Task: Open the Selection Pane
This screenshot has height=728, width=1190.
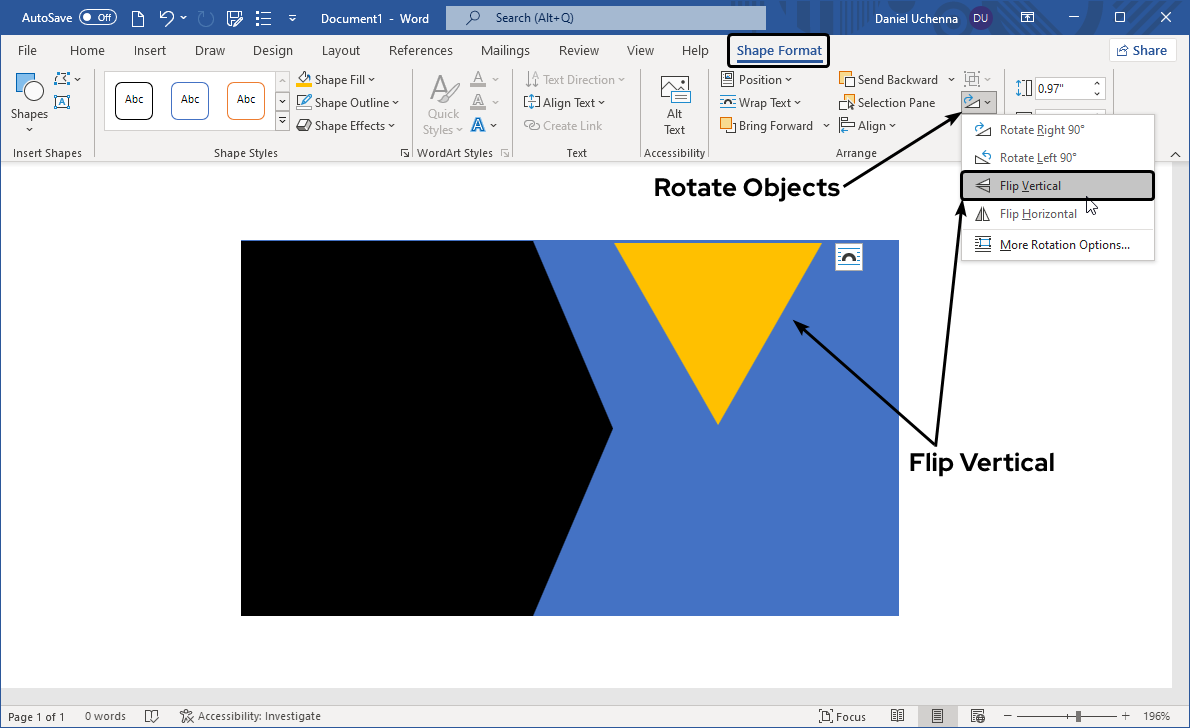Action: point(887,103)
